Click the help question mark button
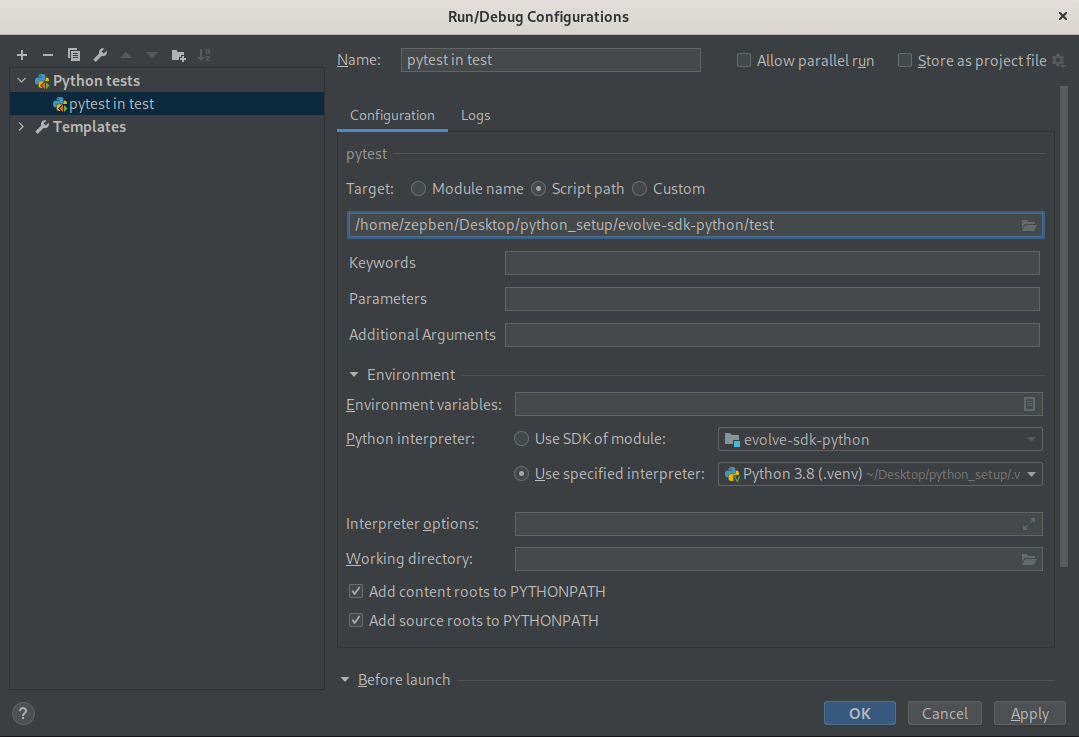Screen dimensions: 1079x737 click(22, 713)
